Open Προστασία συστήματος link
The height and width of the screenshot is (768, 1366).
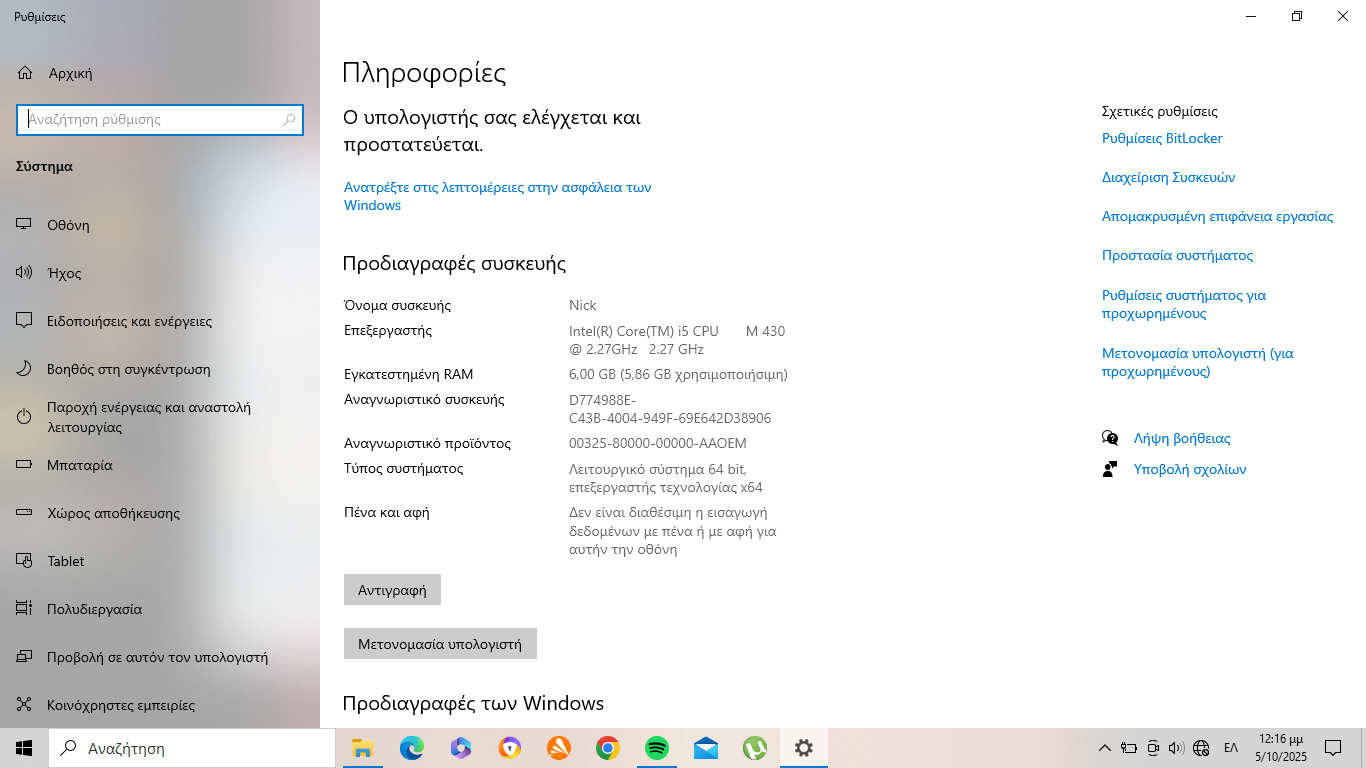click(1177, 255)
